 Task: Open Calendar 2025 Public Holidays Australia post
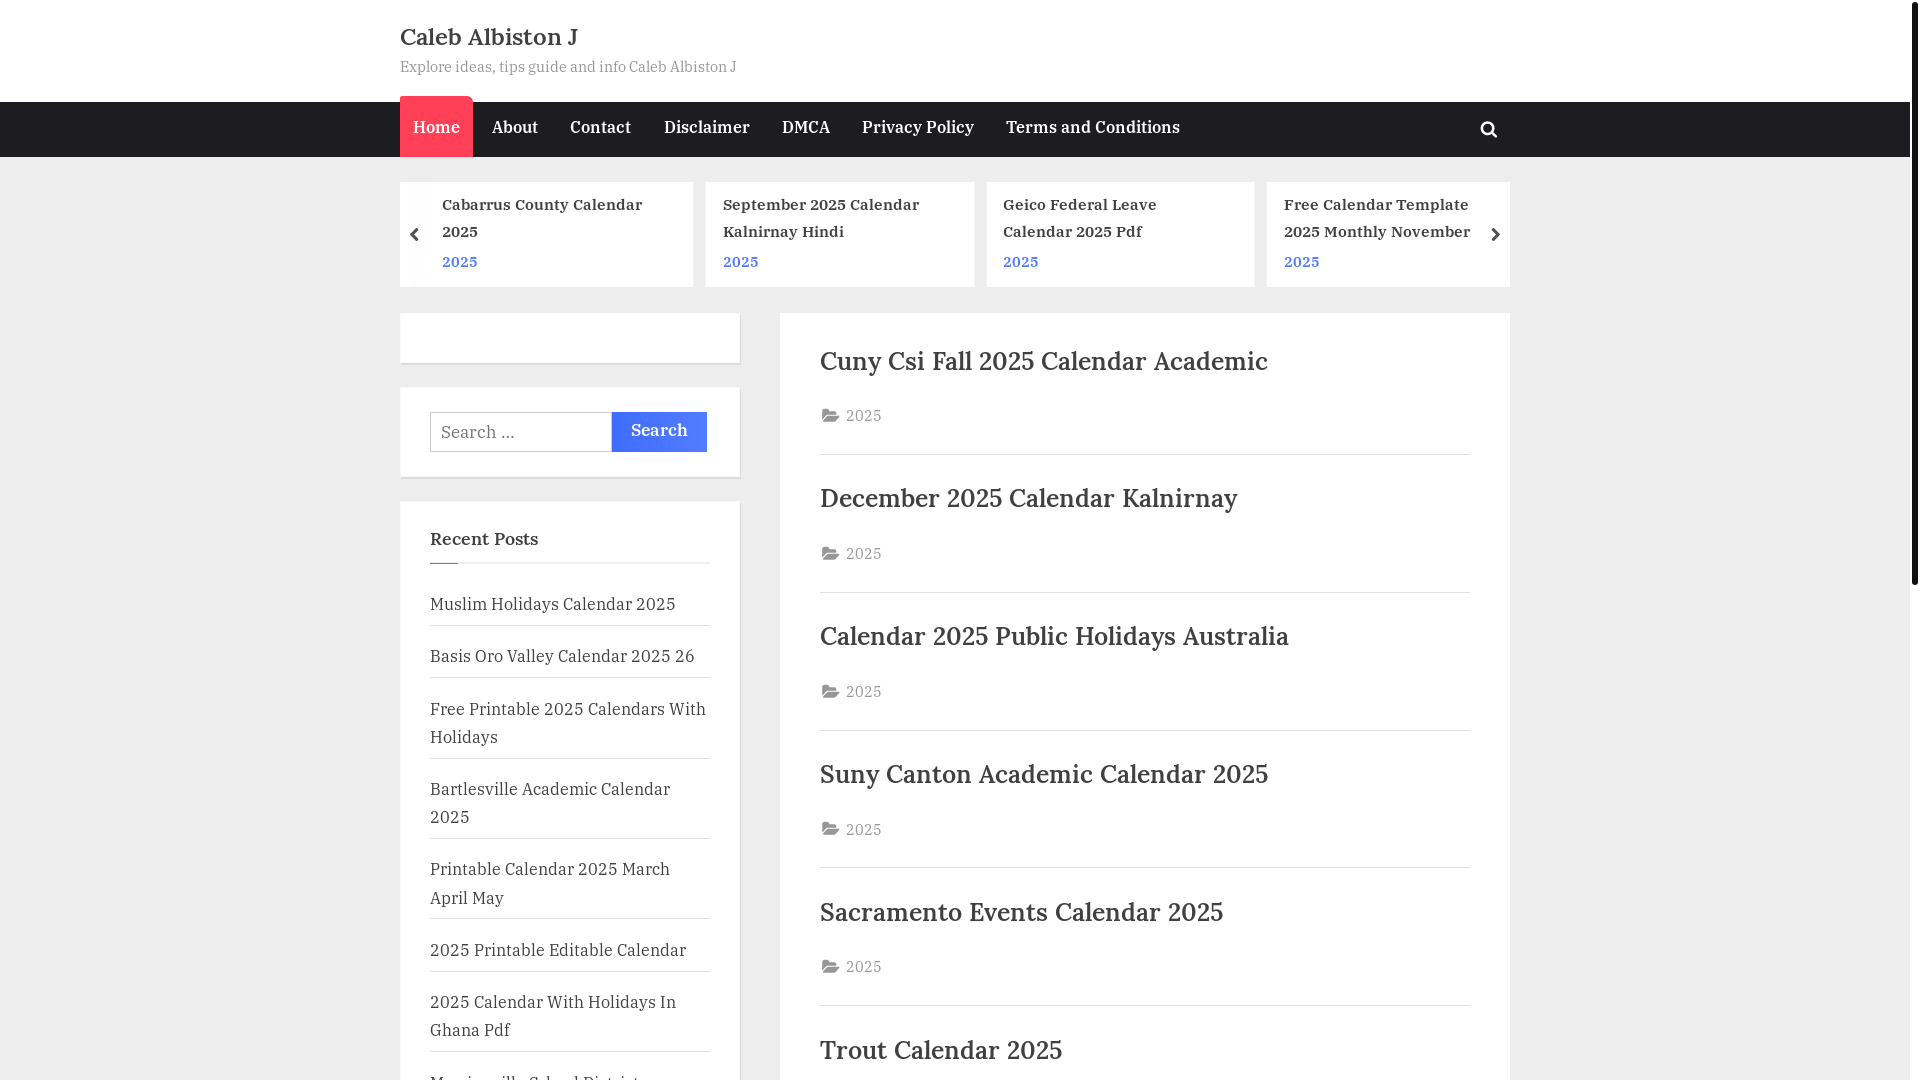pos(1054,636)
